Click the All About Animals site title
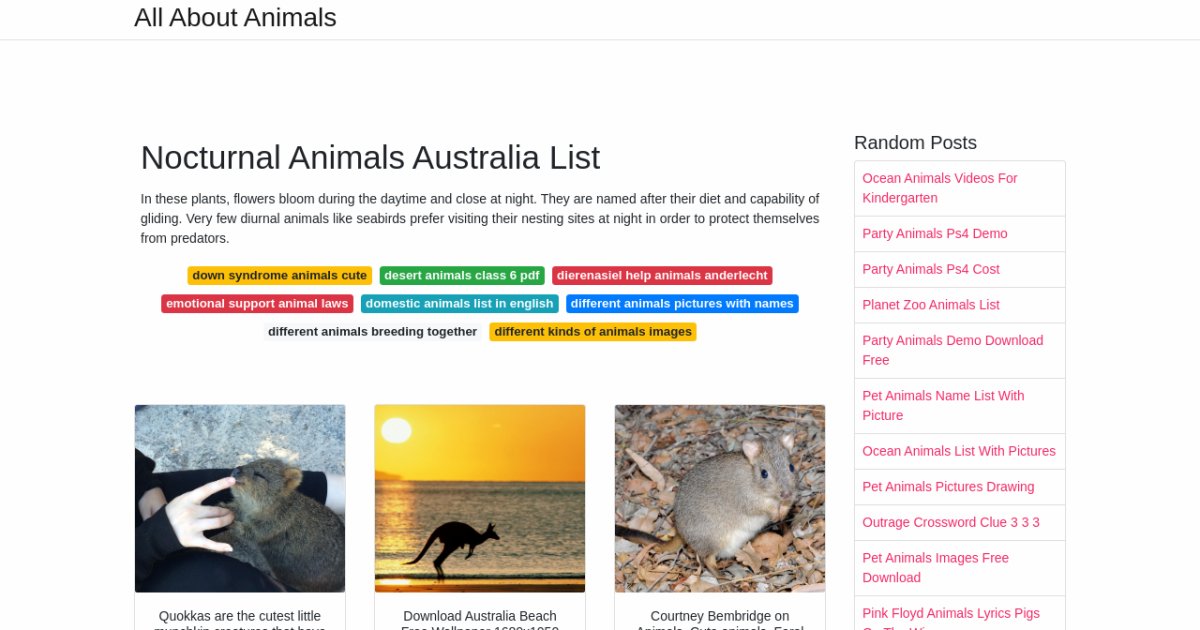This screenshot has height=630, width=1200. click(235, 18)
